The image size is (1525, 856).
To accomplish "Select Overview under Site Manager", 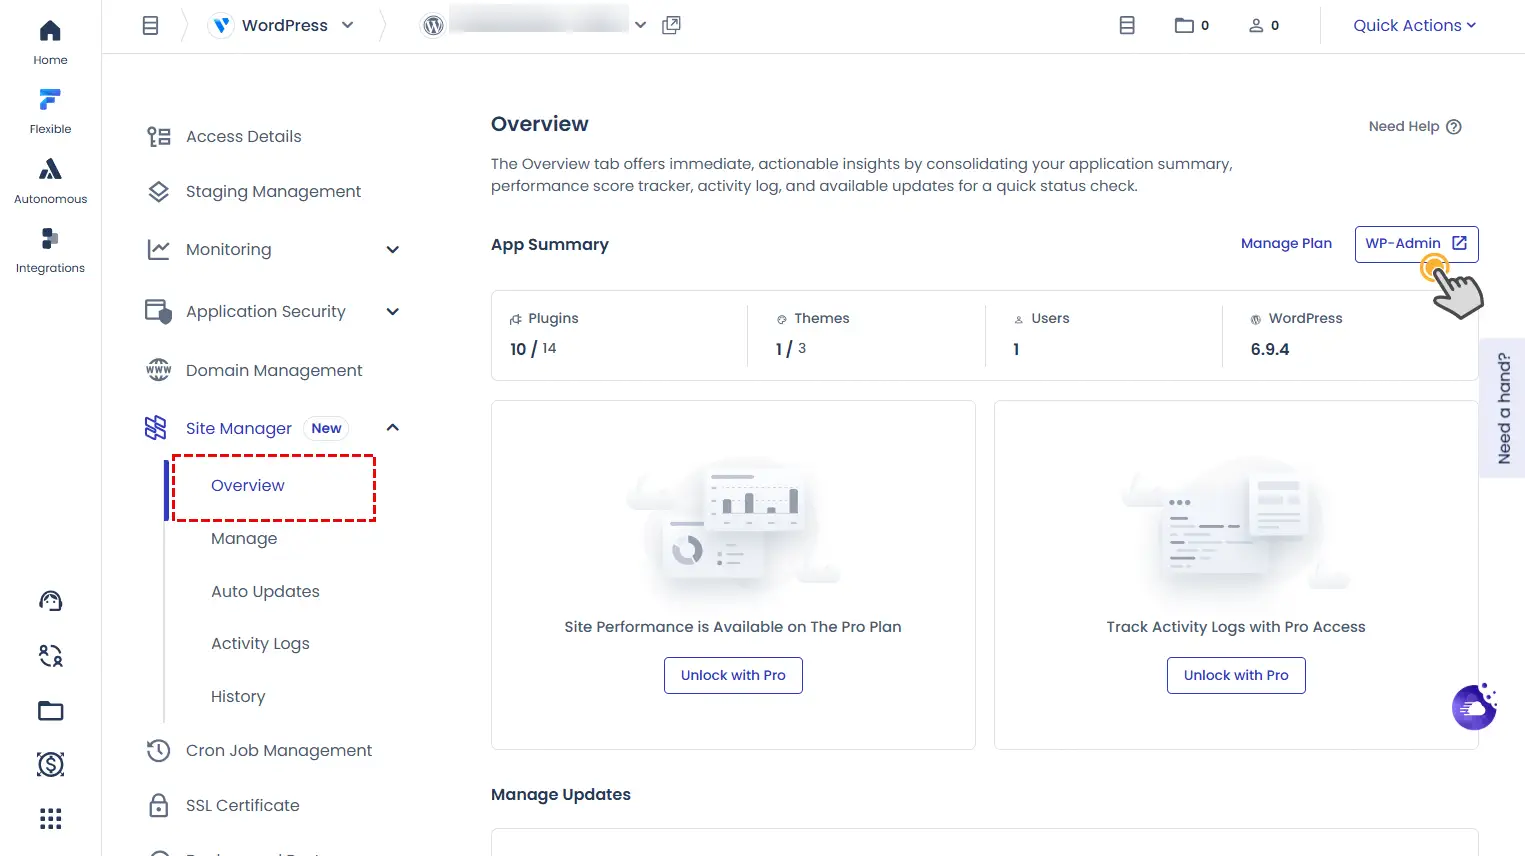I will [x=247, y=486].
